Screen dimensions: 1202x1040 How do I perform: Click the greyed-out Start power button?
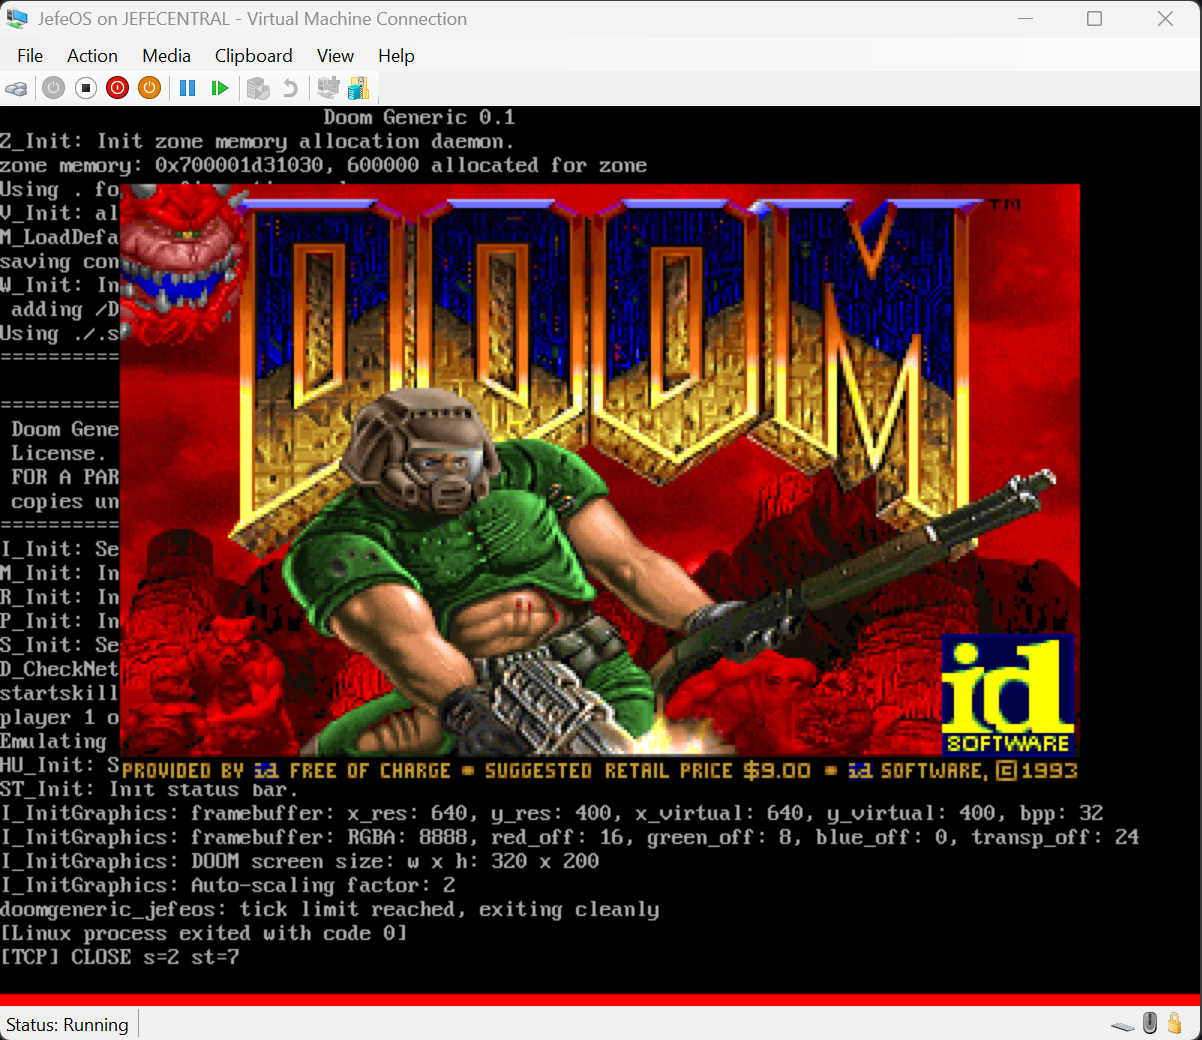tap(54, 88)
